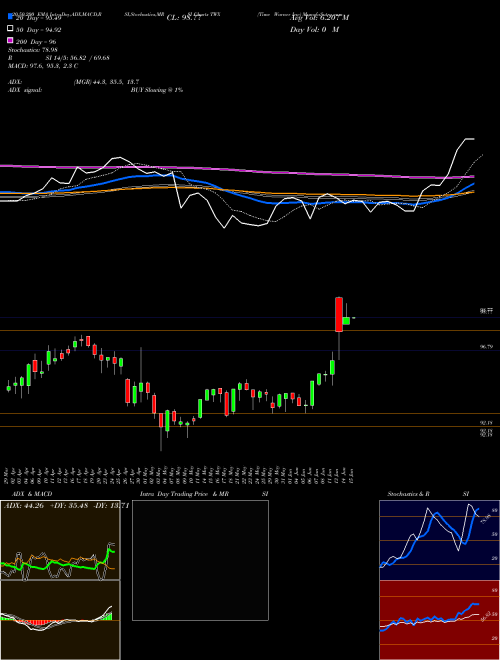Click the '+DY: 35.48' readout in ADX panel
This screenshot has height=660, width=500.
click(69, 506)
